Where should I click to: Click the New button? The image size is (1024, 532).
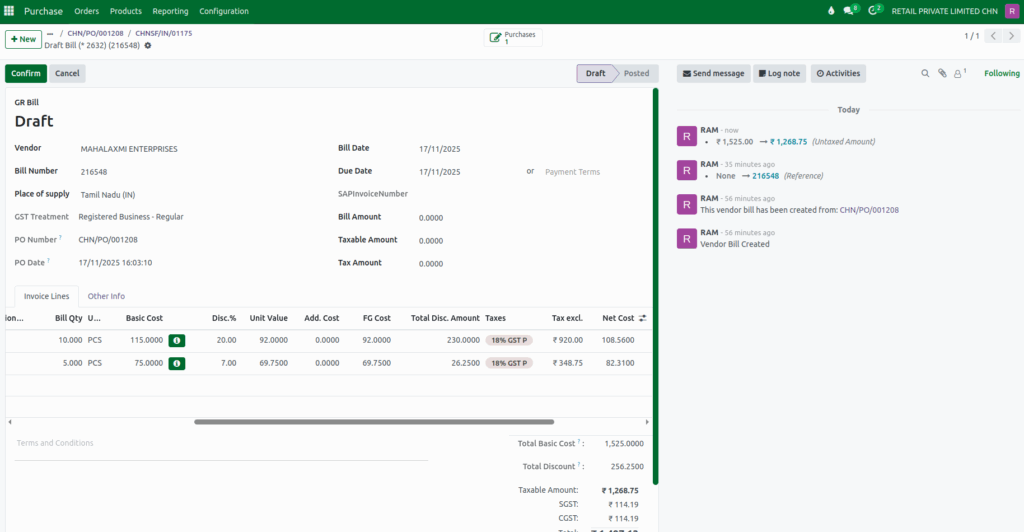(x=24, y=39)
